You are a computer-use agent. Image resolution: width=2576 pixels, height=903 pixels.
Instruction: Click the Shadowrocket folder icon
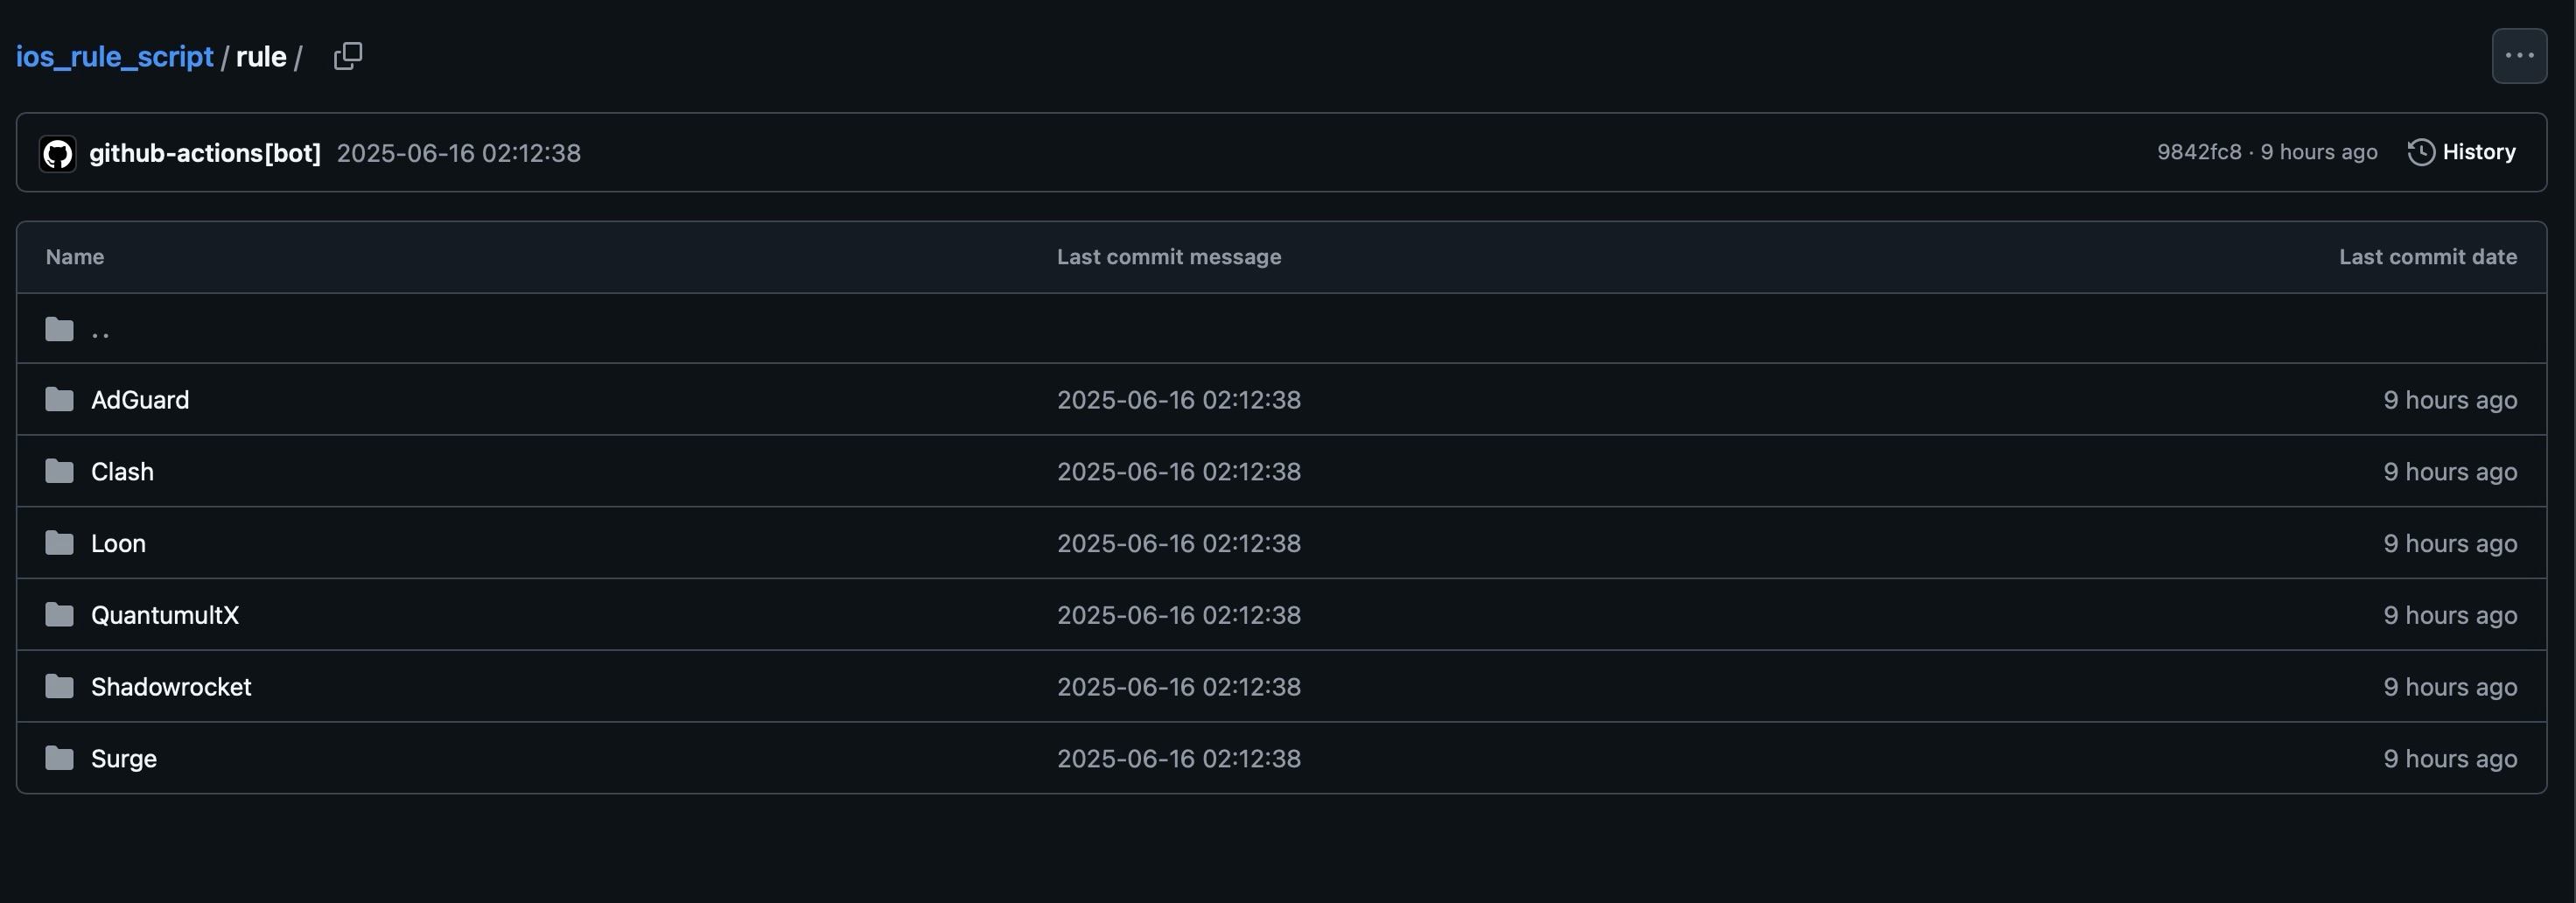[x=60, y=687]
